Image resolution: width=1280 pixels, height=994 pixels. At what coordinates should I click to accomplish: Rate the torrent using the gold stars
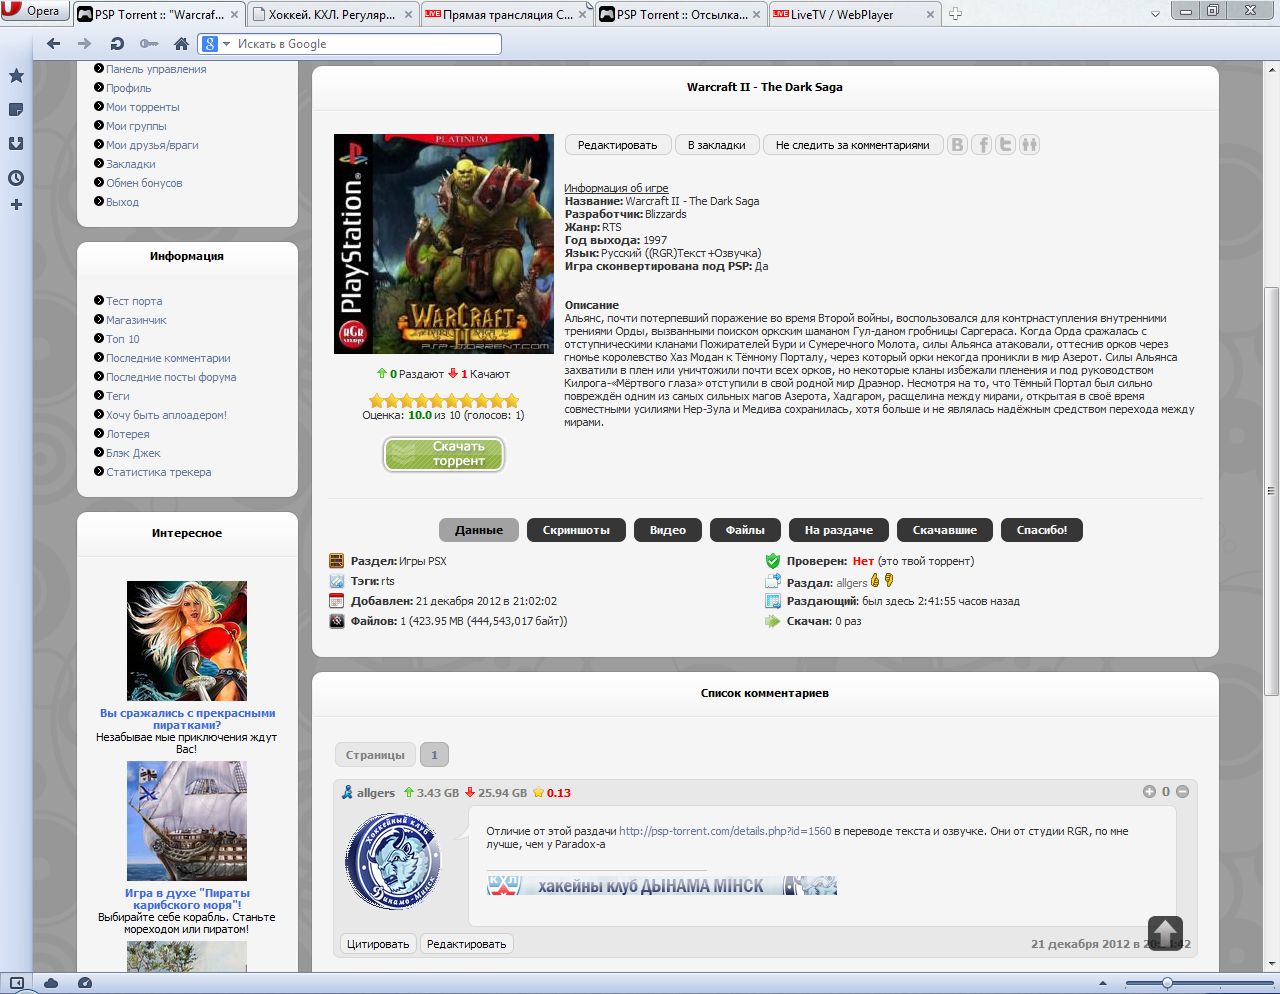pyautogui.click(x=444, y=400)
